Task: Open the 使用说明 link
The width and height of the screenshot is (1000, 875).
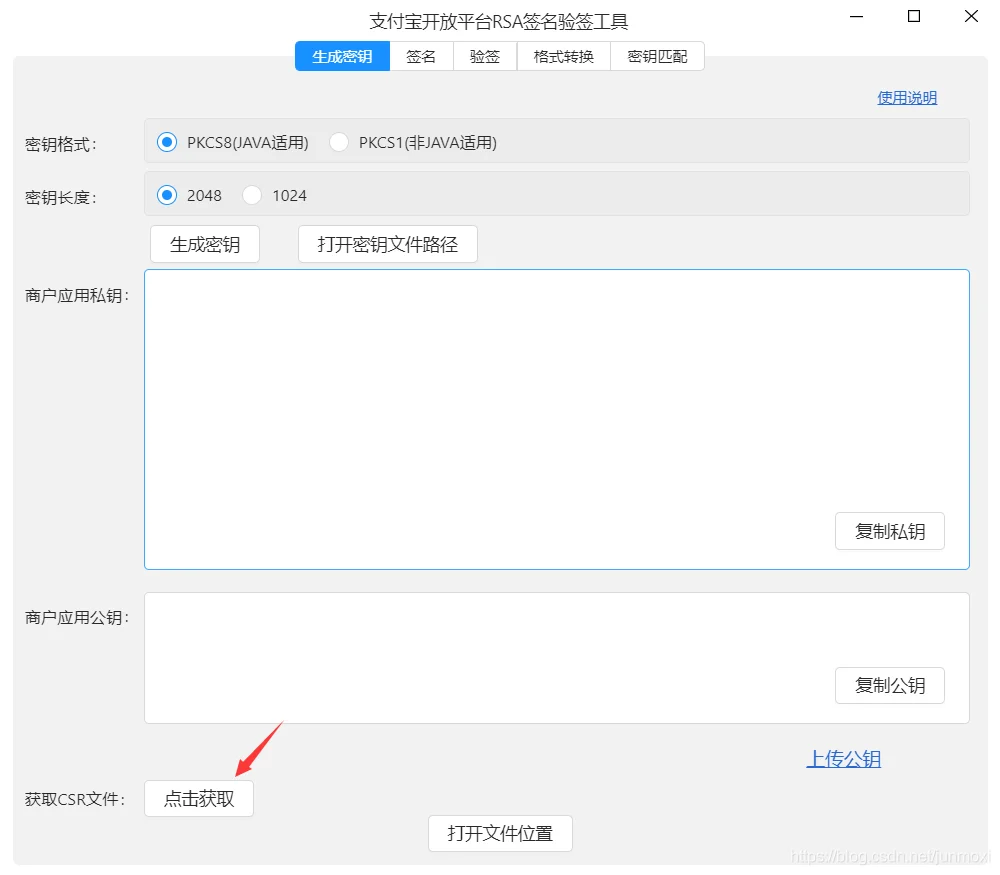Action: 907,98
